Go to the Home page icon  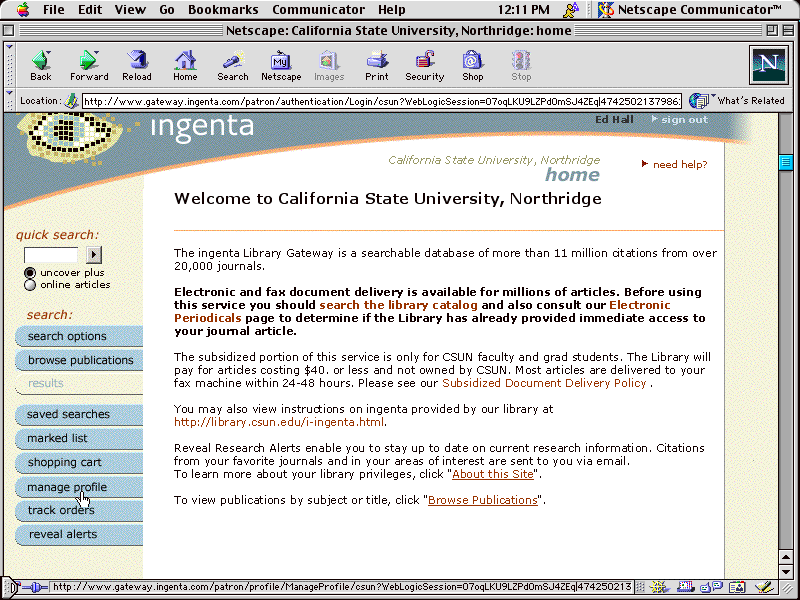(x=185, y=66)
